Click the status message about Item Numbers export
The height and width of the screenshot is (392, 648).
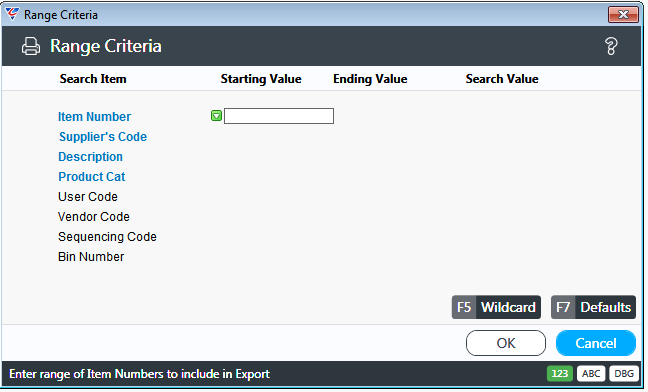click(x=140, y=374)
